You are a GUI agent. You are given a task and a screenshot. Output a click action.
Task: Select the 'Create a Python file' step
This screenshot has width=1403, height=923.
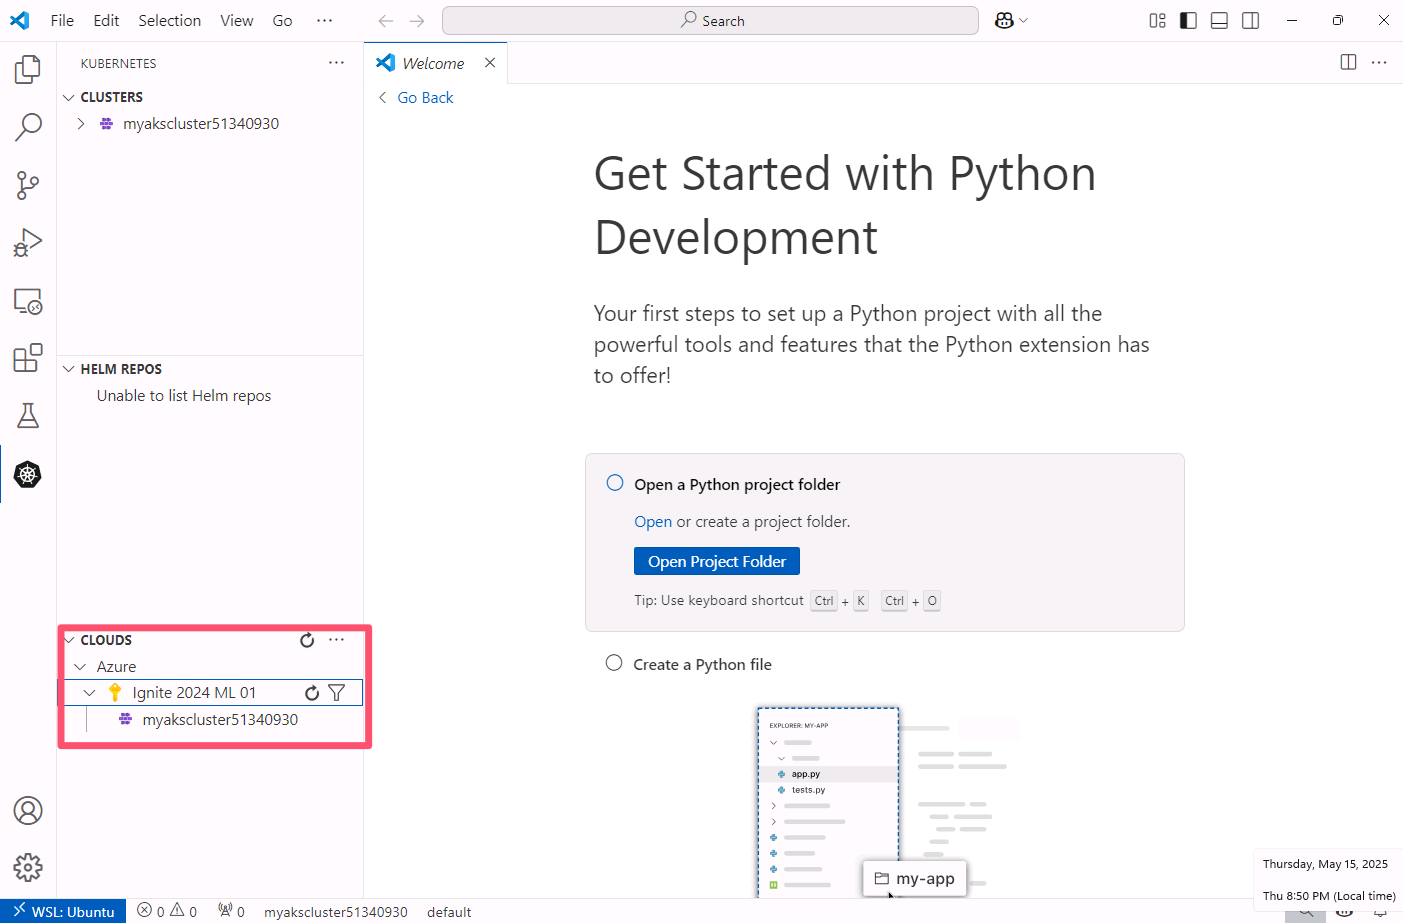point(614,664)
